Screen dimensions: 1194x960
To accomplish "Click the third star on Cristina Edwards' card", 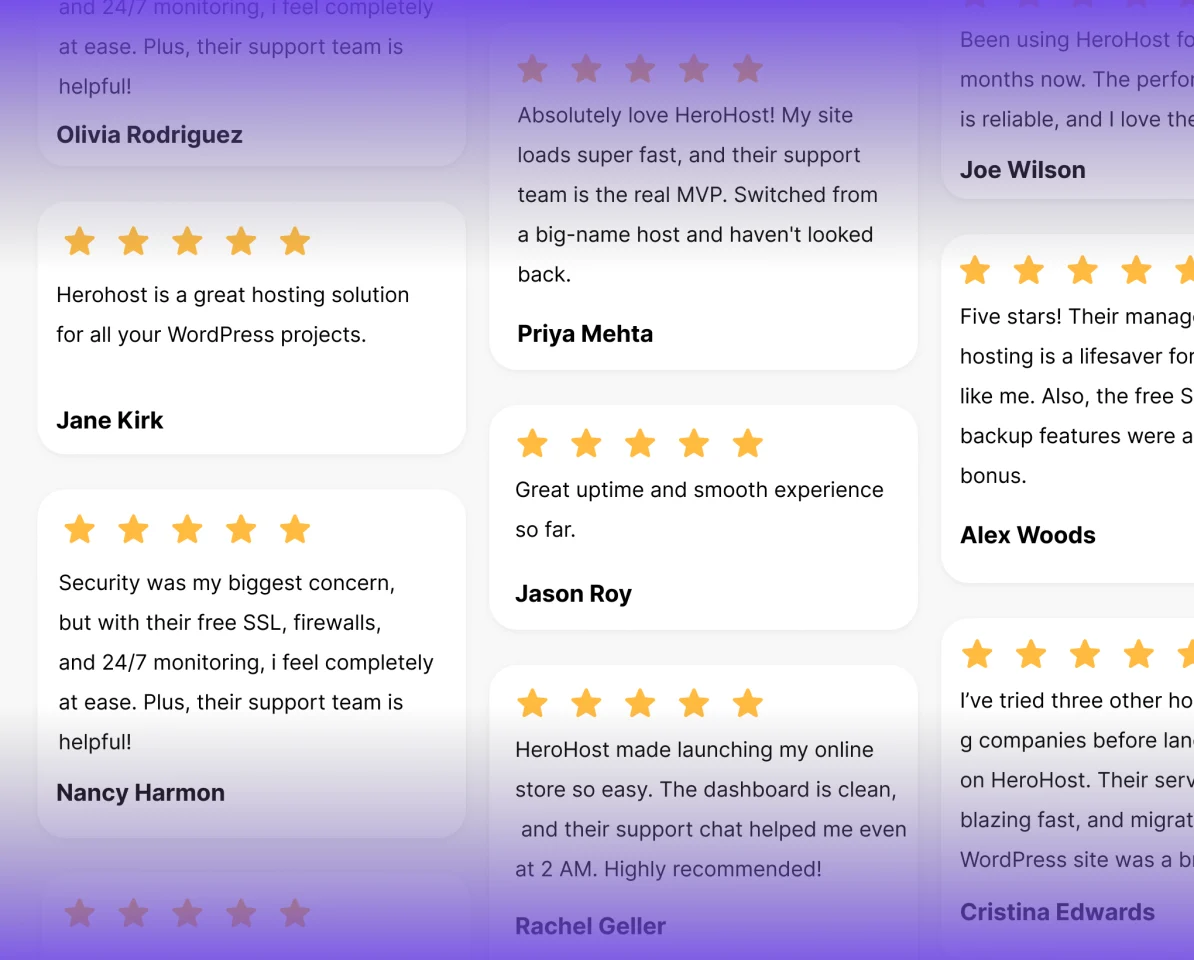I will [x=1084, y=654].
